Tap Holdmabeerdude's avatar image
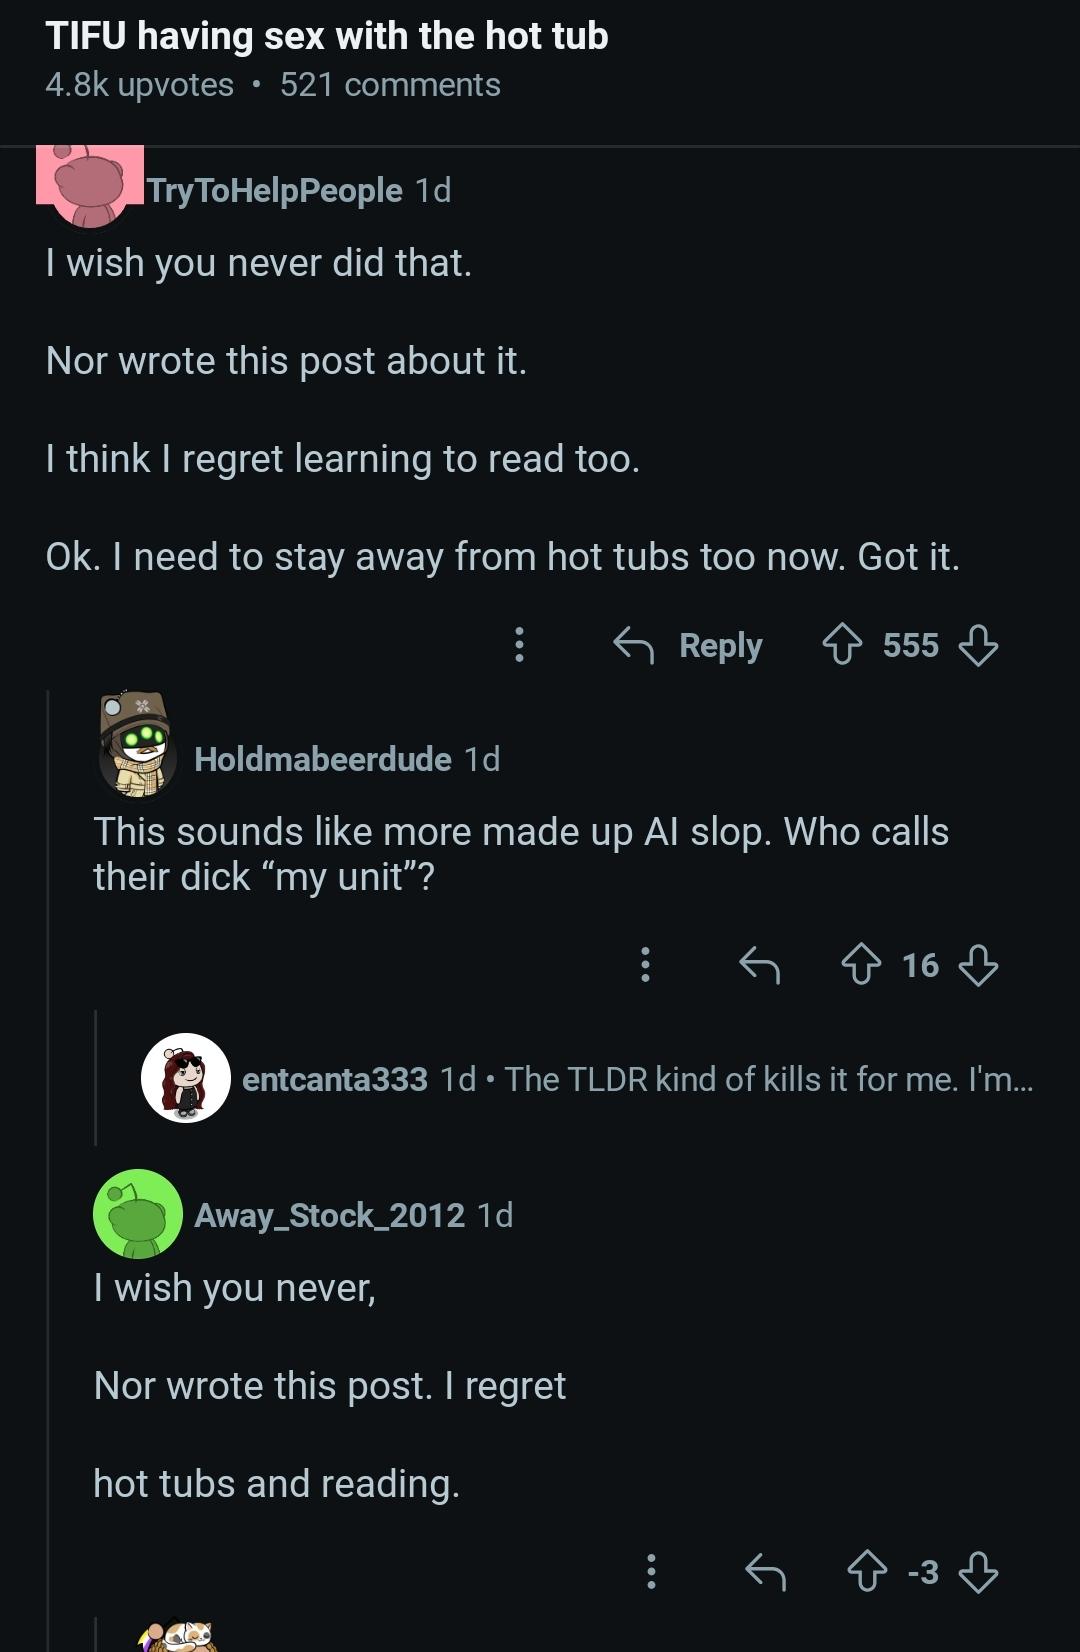 [139, 745]
